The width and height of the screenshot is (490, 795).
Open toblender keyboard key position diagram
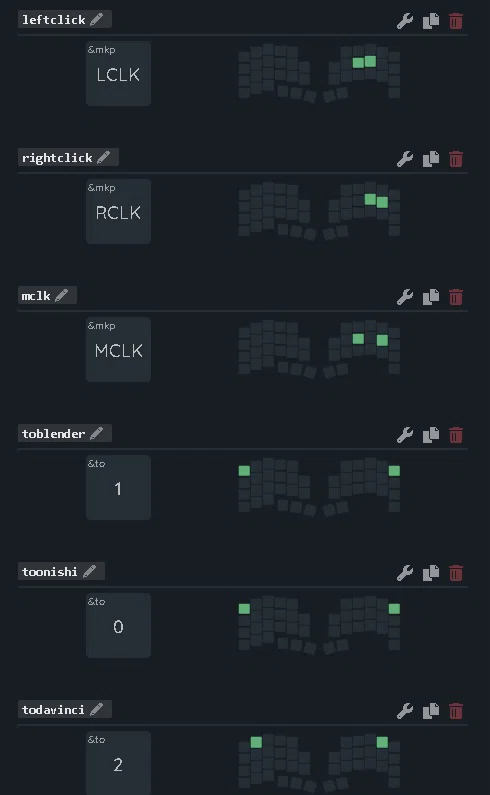tap(319, 487)
